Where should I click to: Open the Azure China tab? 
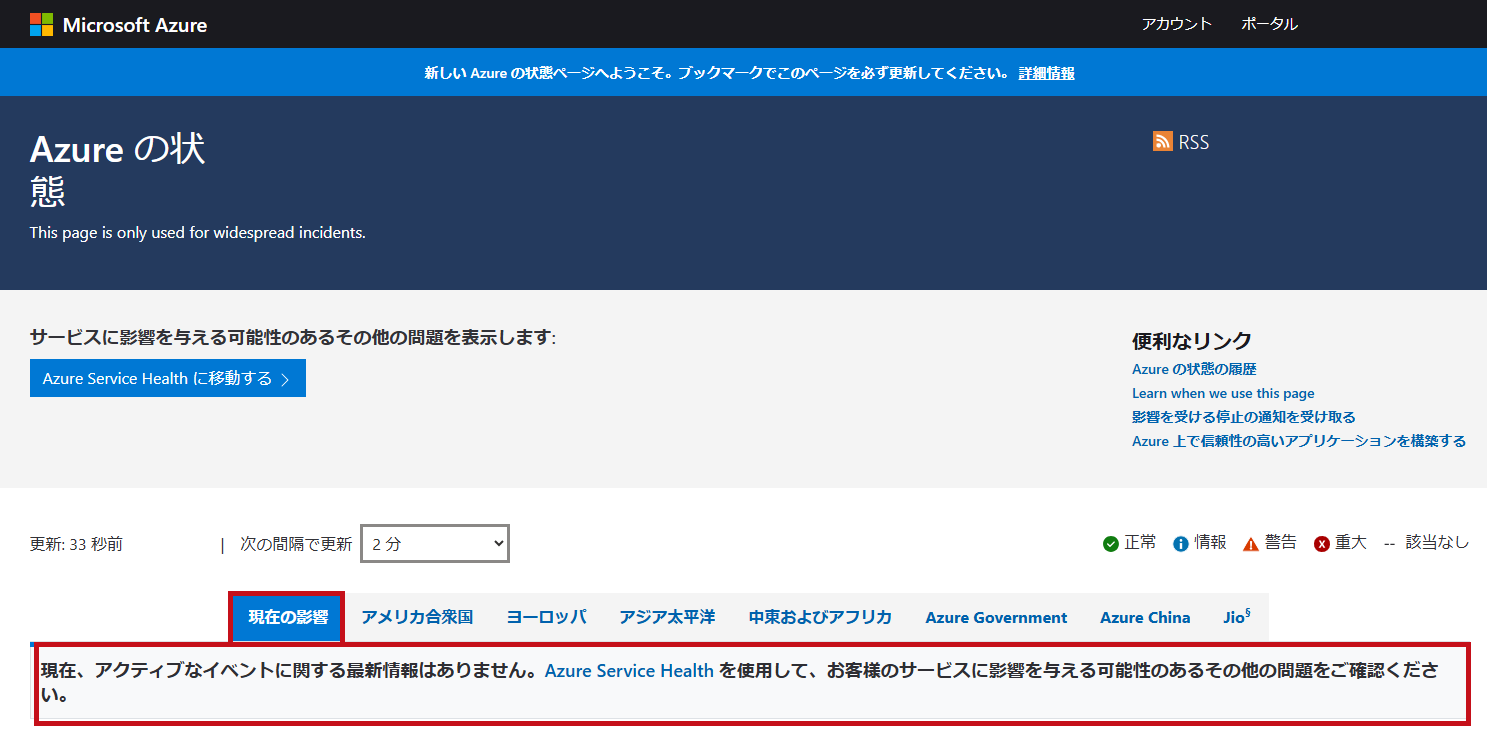(x=1145, y=617)
